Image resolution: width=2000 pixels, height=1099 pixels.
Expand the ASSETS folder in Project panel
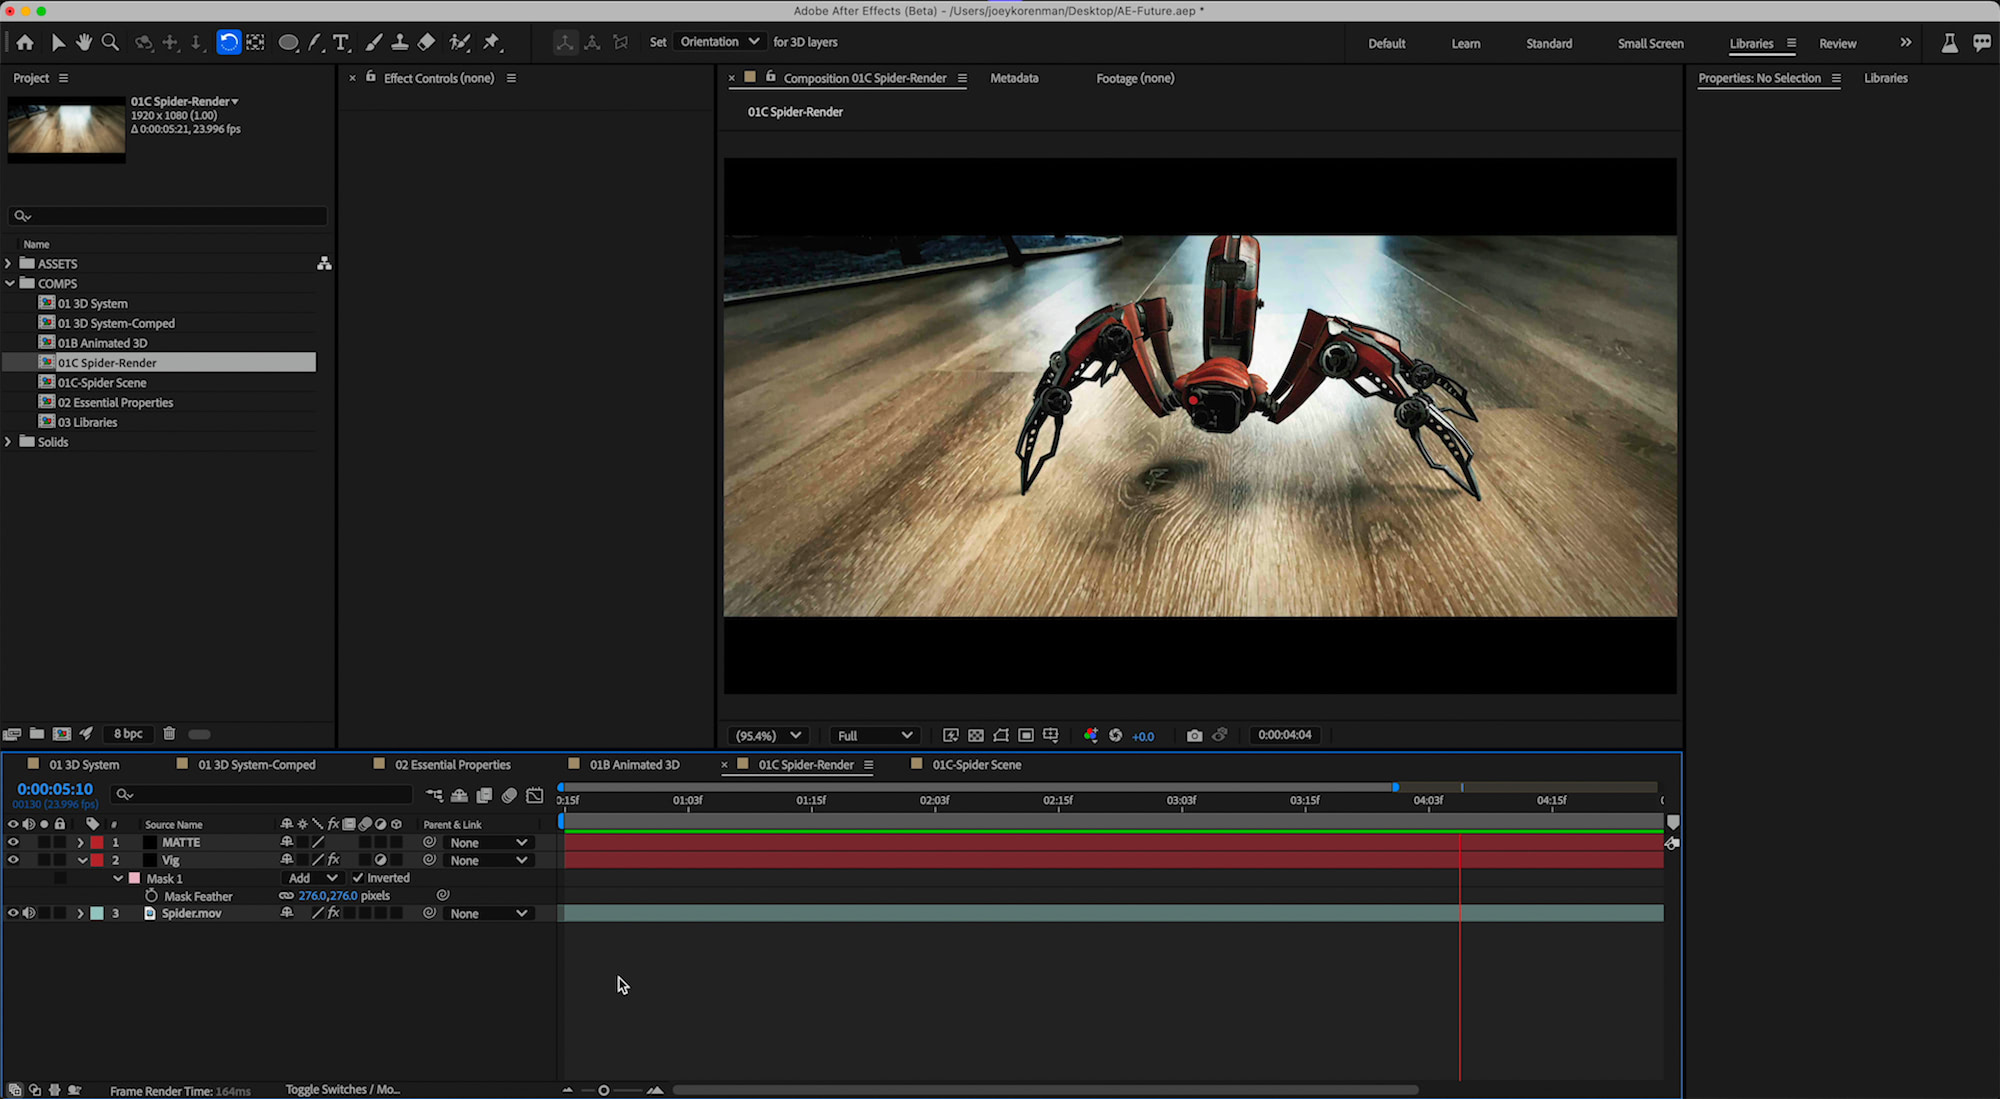click(x=8, y=263)
